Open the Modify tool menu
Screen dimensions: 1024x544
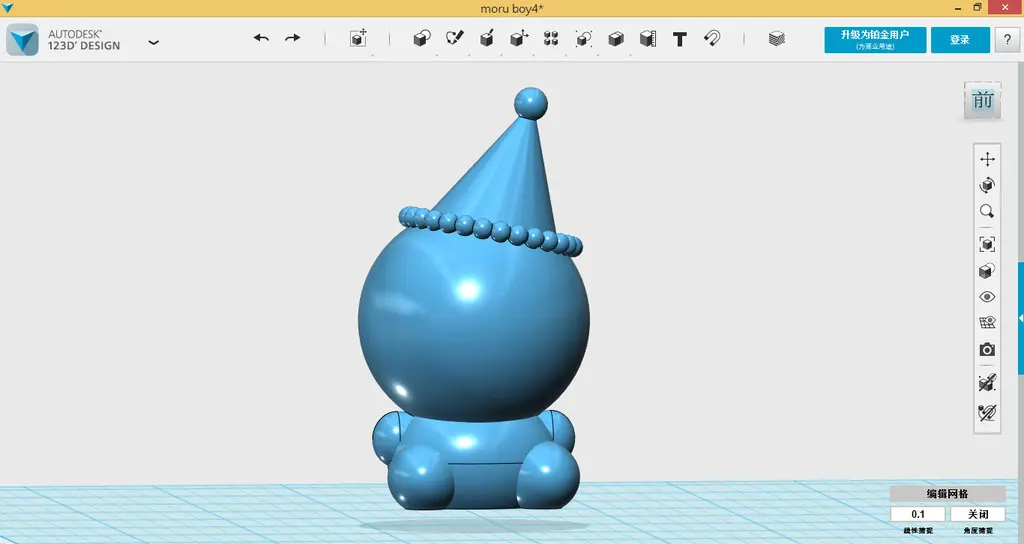pyautogui.click(x=519, y=39)
